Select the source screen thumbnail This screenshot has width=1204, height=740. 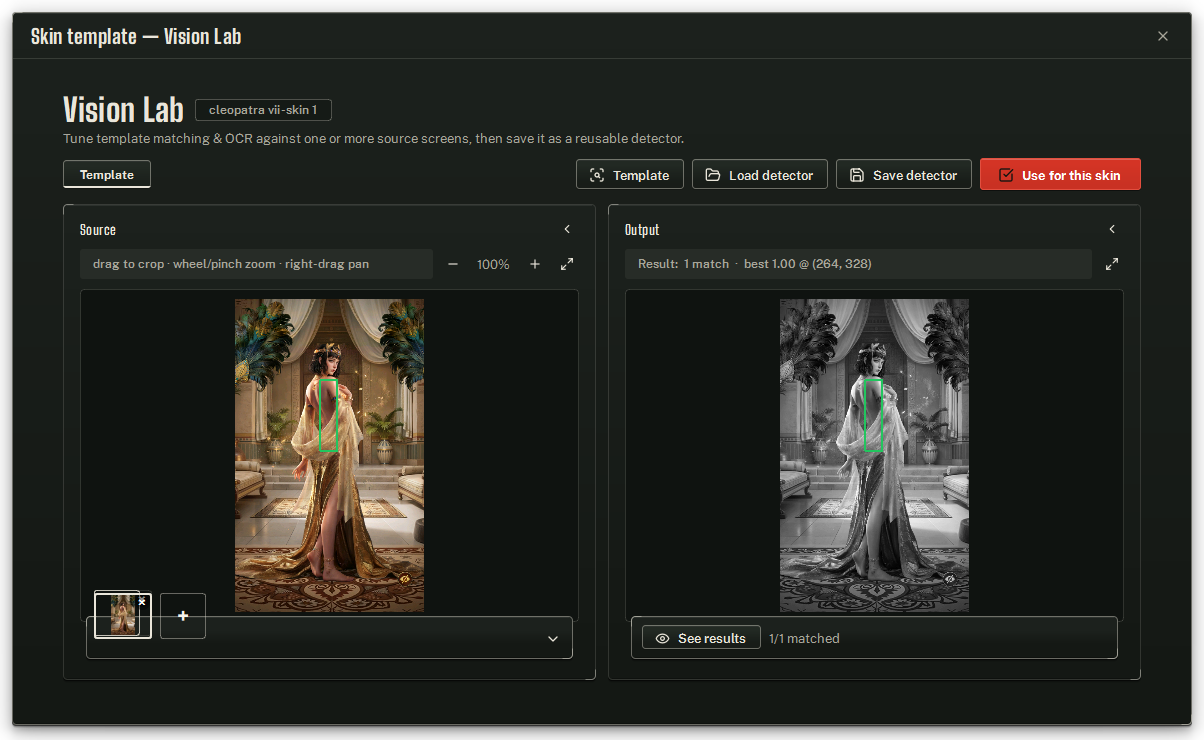(123, 614)
